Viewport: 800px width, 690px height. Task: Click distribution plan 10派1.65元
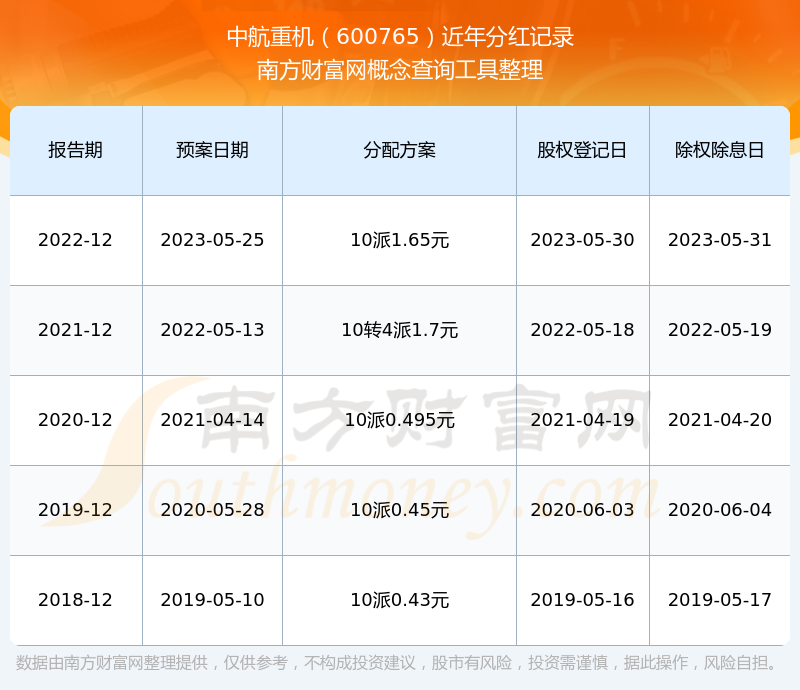point(399,240)
